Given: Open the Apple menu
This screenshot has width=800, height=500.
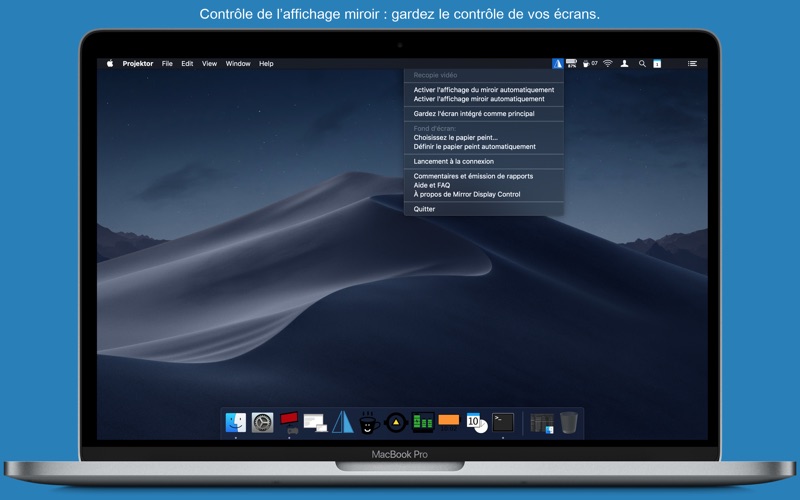Looking at the screenshot, I should click(x=110, y=64).
